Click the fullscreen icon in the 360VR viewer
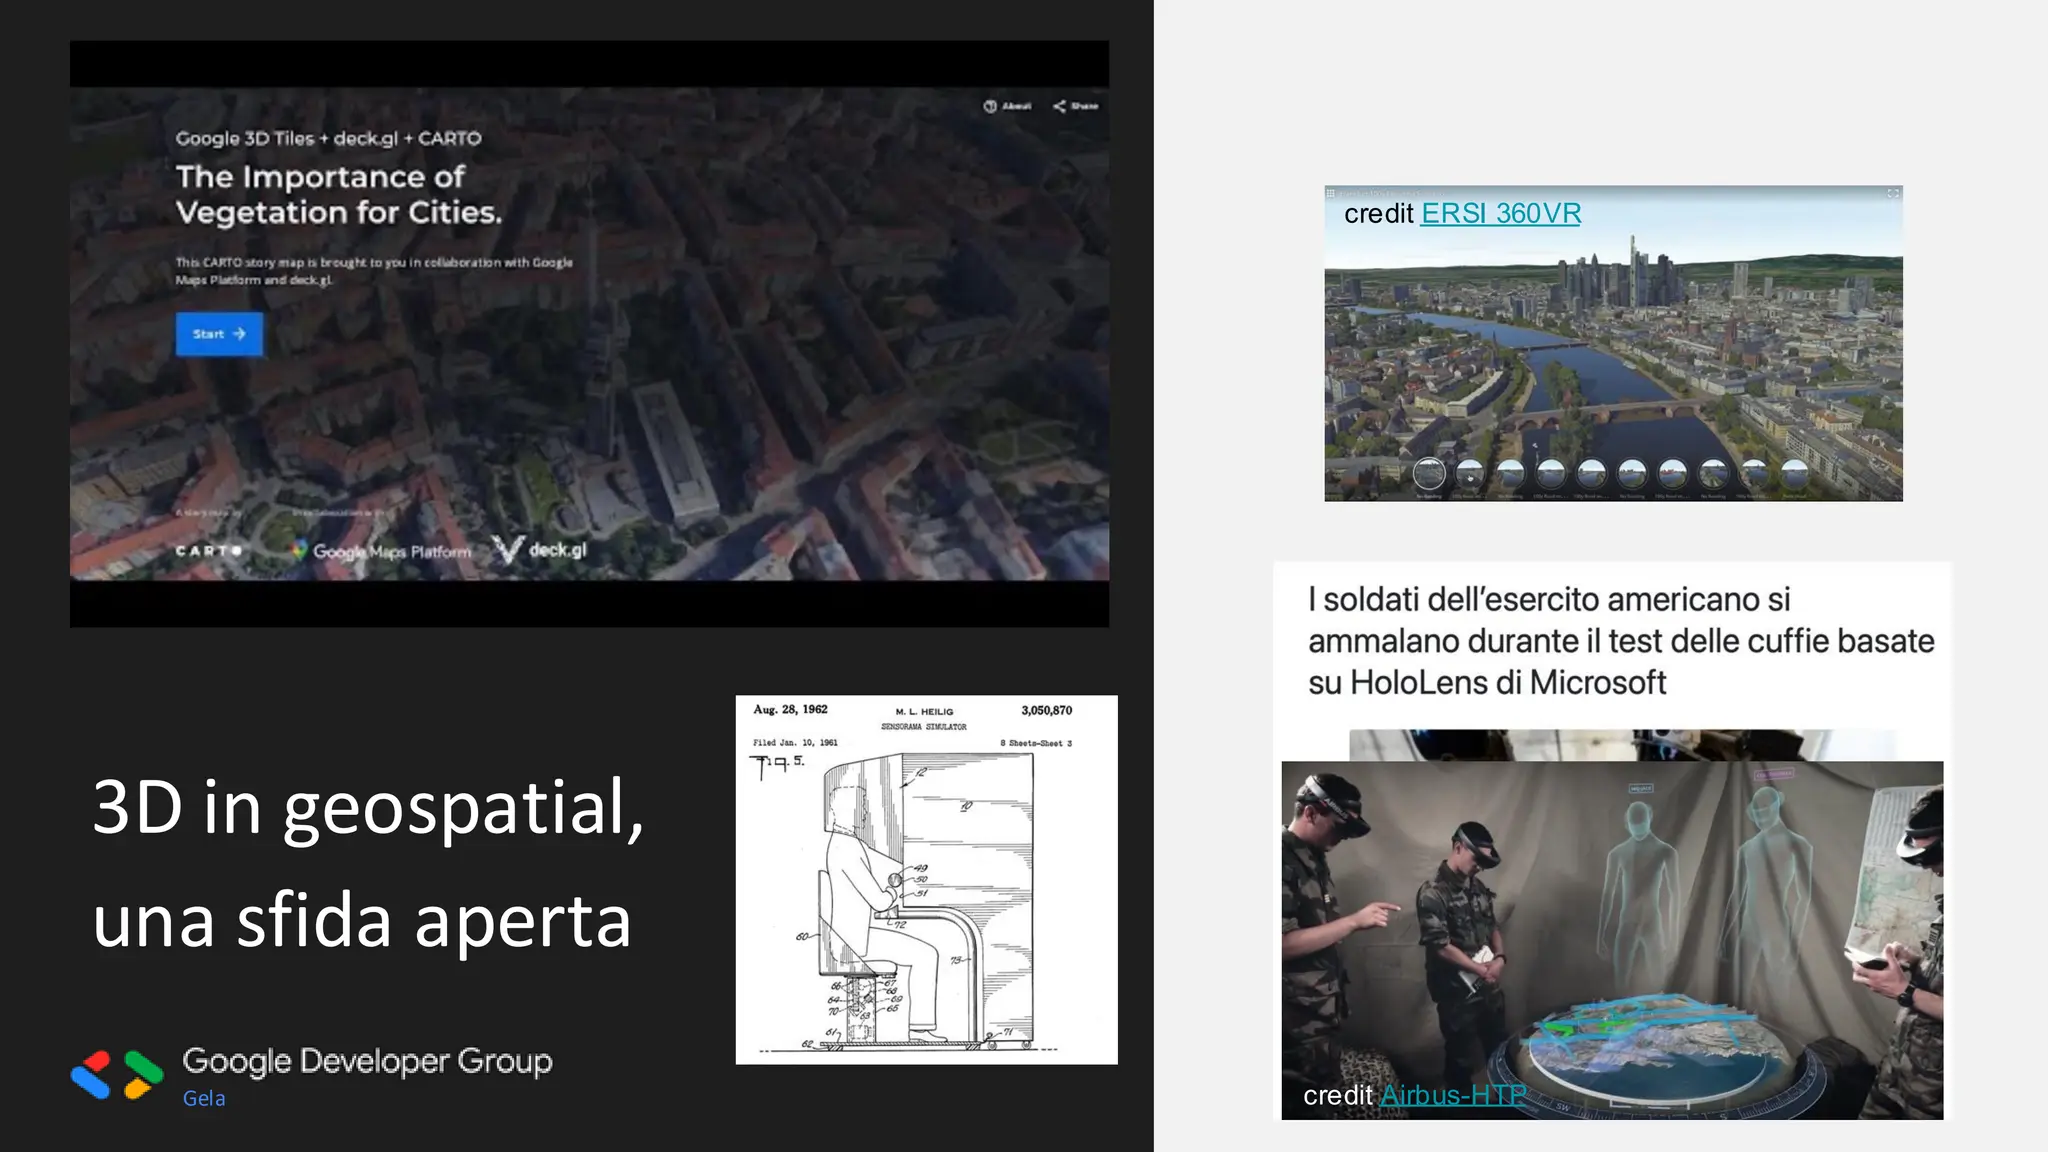 [1893, 193]
